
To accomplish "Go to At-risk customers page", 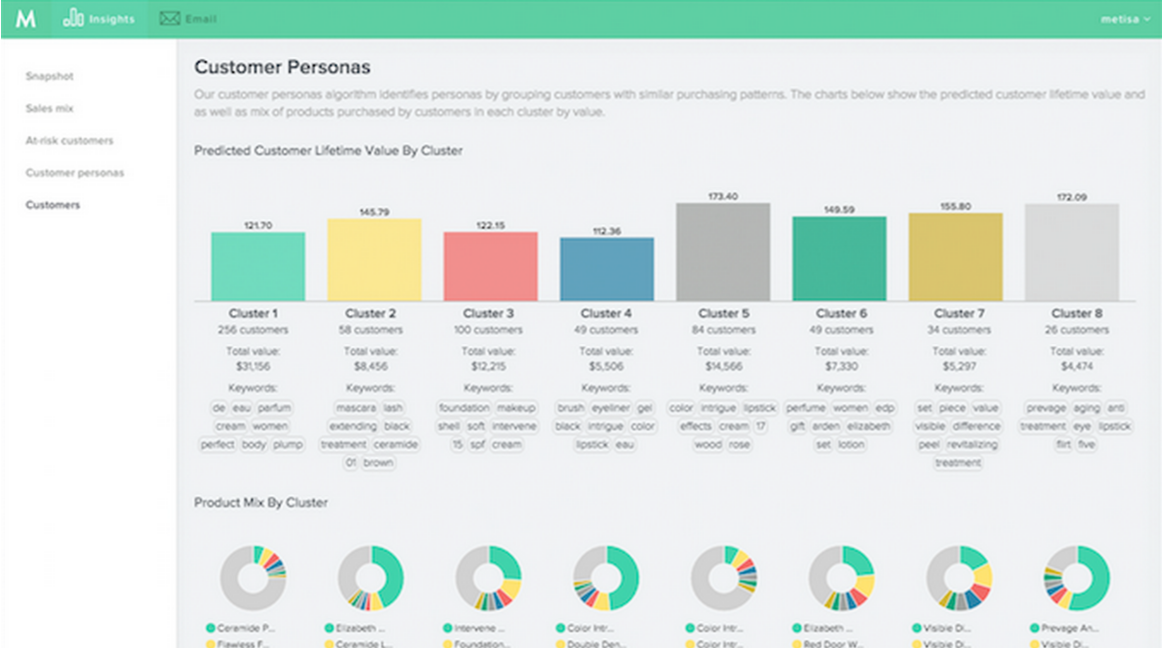I will (69, 141).
